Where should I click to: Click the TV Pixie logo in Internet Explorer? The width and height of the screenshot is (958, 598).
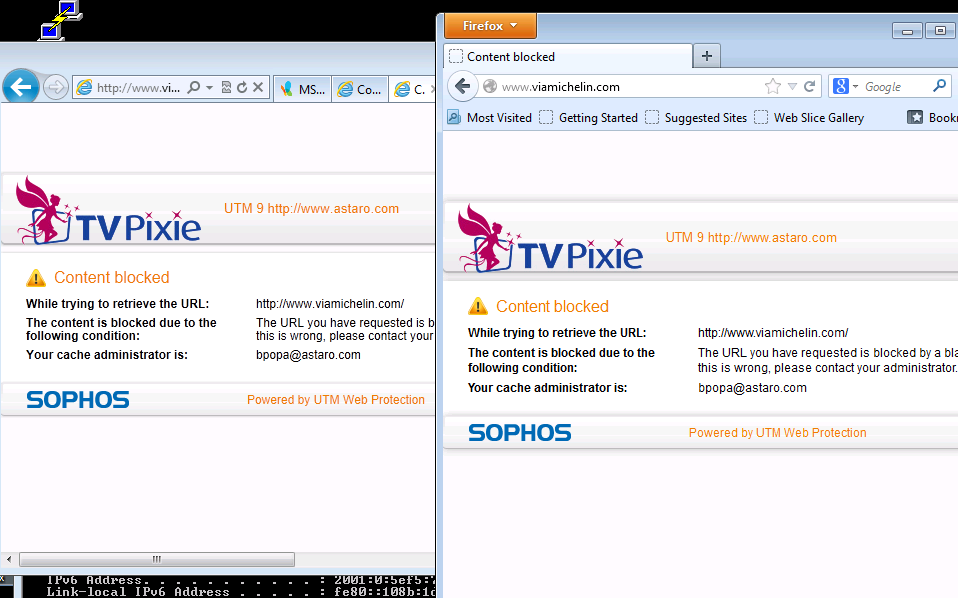click(x=108, y=210)
